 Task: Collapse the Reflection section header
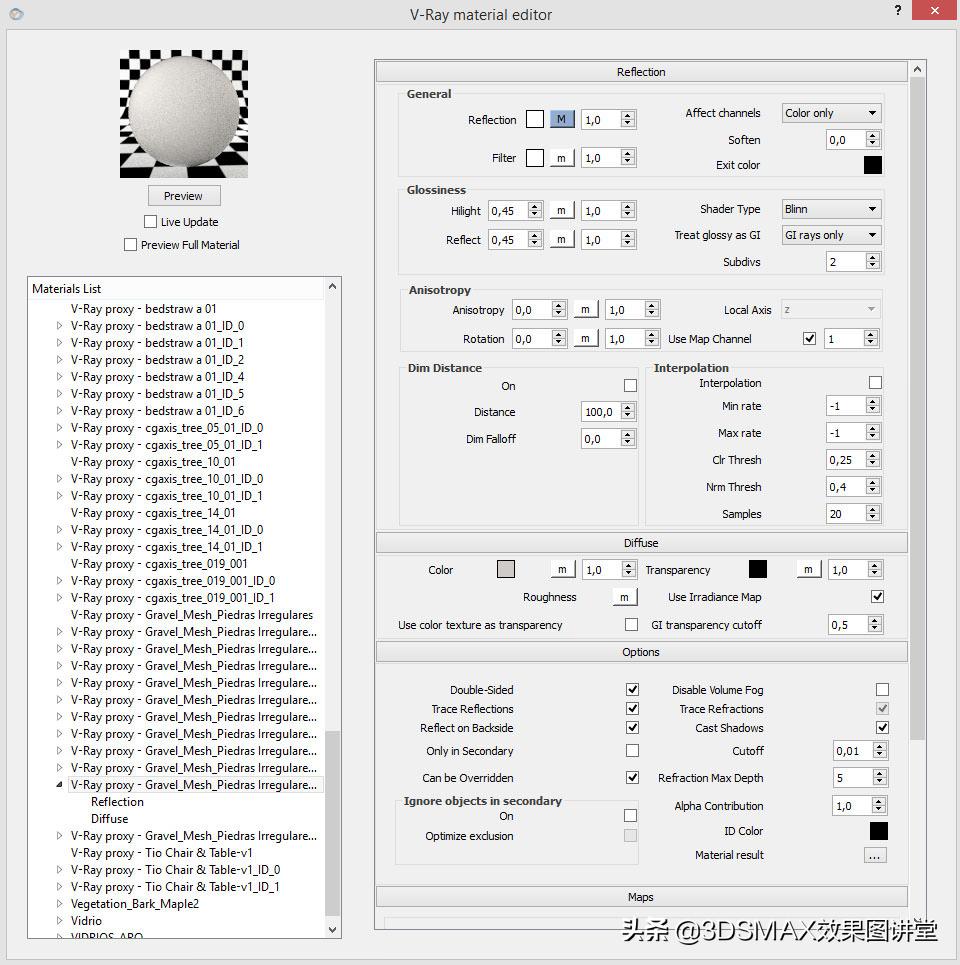click(641, 72)
